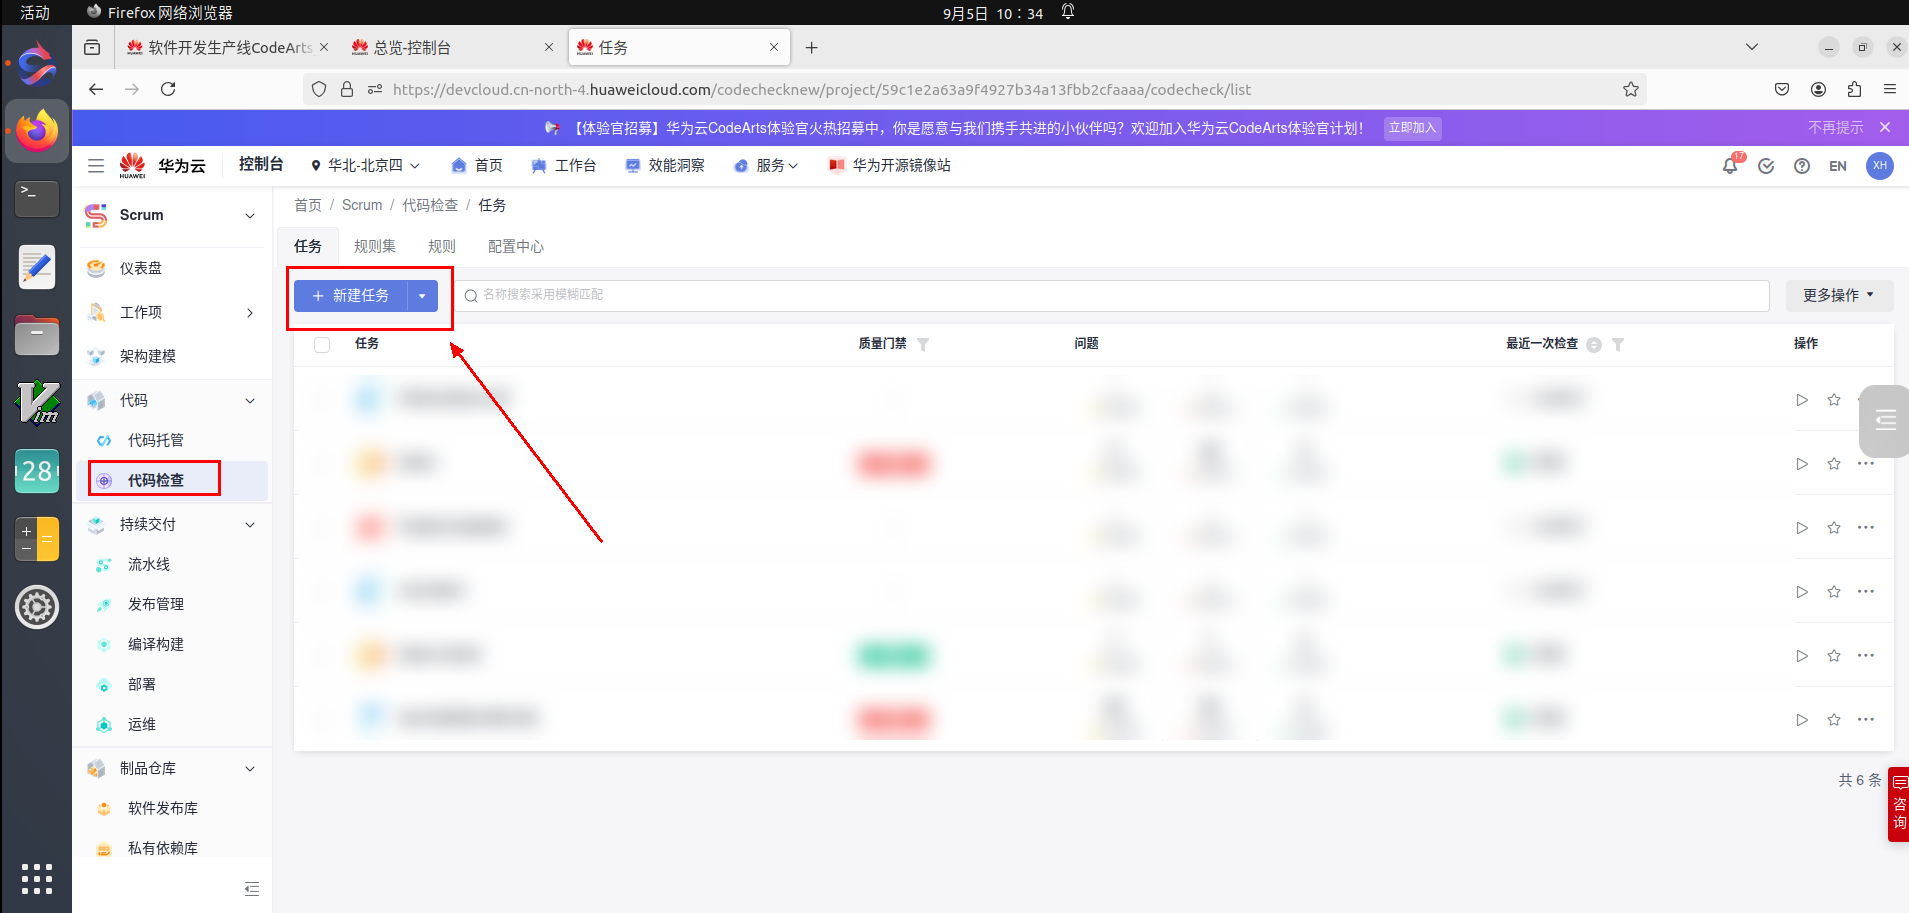Image resolution: width=1909 pixels, height=913 pixels.
Task: Click the task status check icon in header
Action: pyautogui.click(x=1766, y=166)
